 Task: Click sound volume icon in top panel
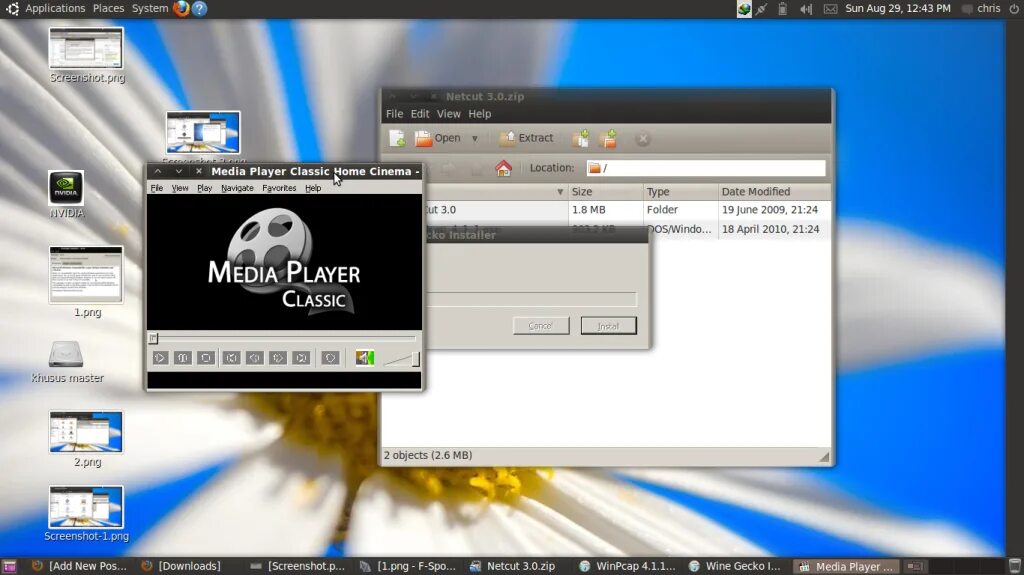click(x=807, y=8)
